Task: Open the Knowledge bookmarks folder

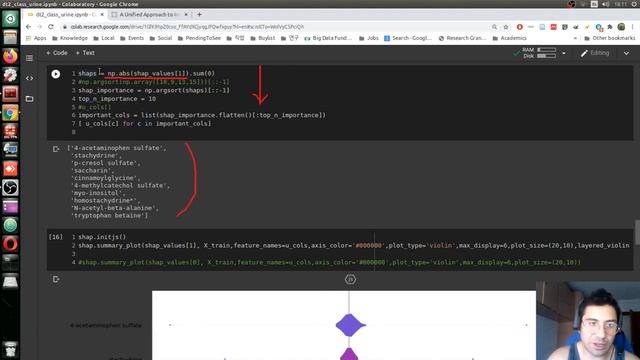Action: [x=70, y=38]
